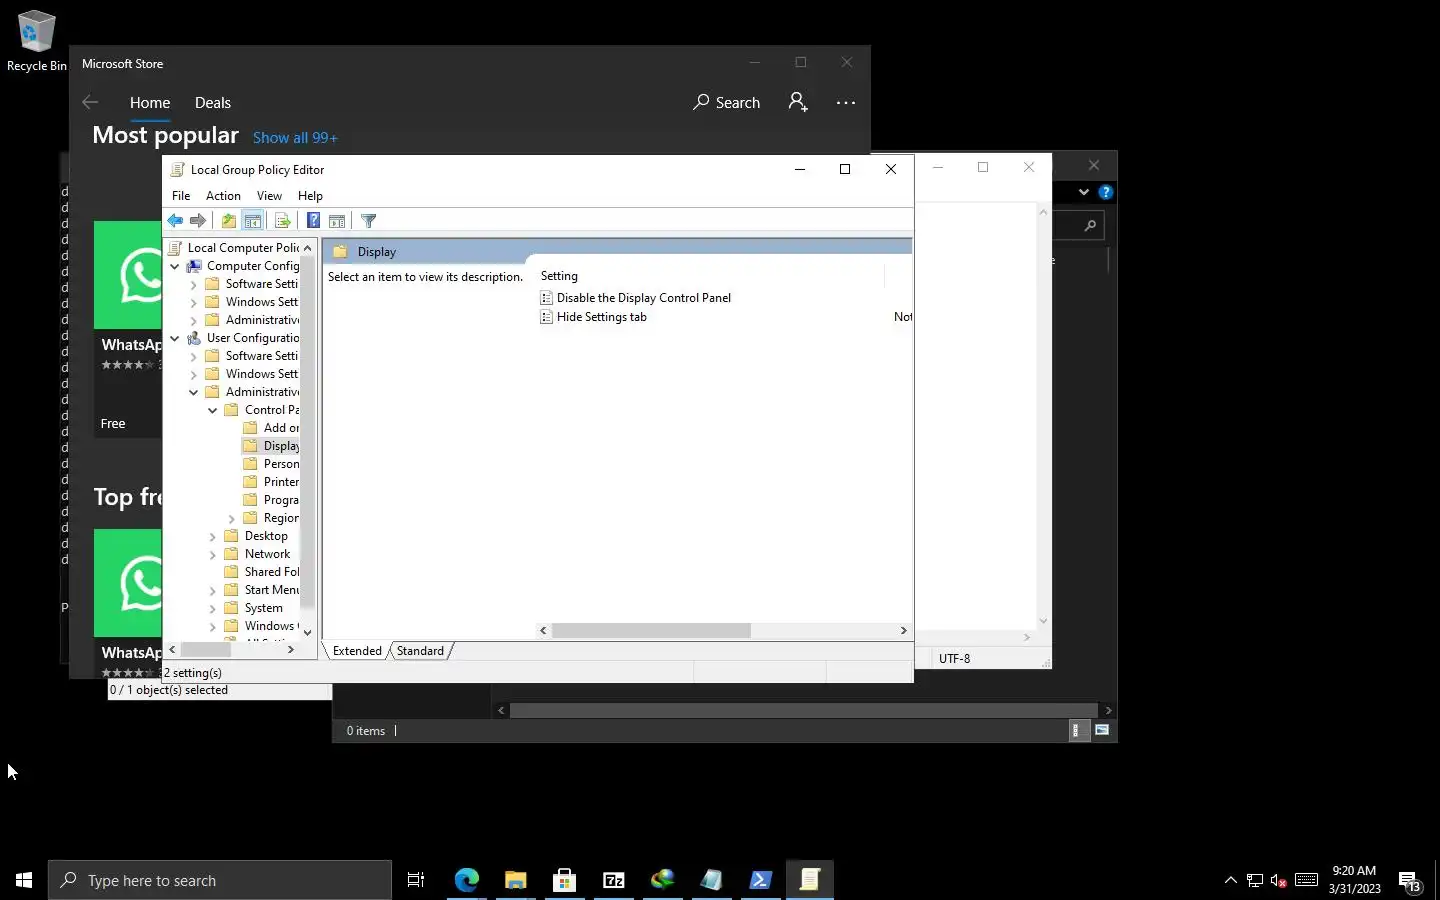
Task: Toggle the Show/Hide Action Pane toolbar icon
Action: (x=337, y=221)
